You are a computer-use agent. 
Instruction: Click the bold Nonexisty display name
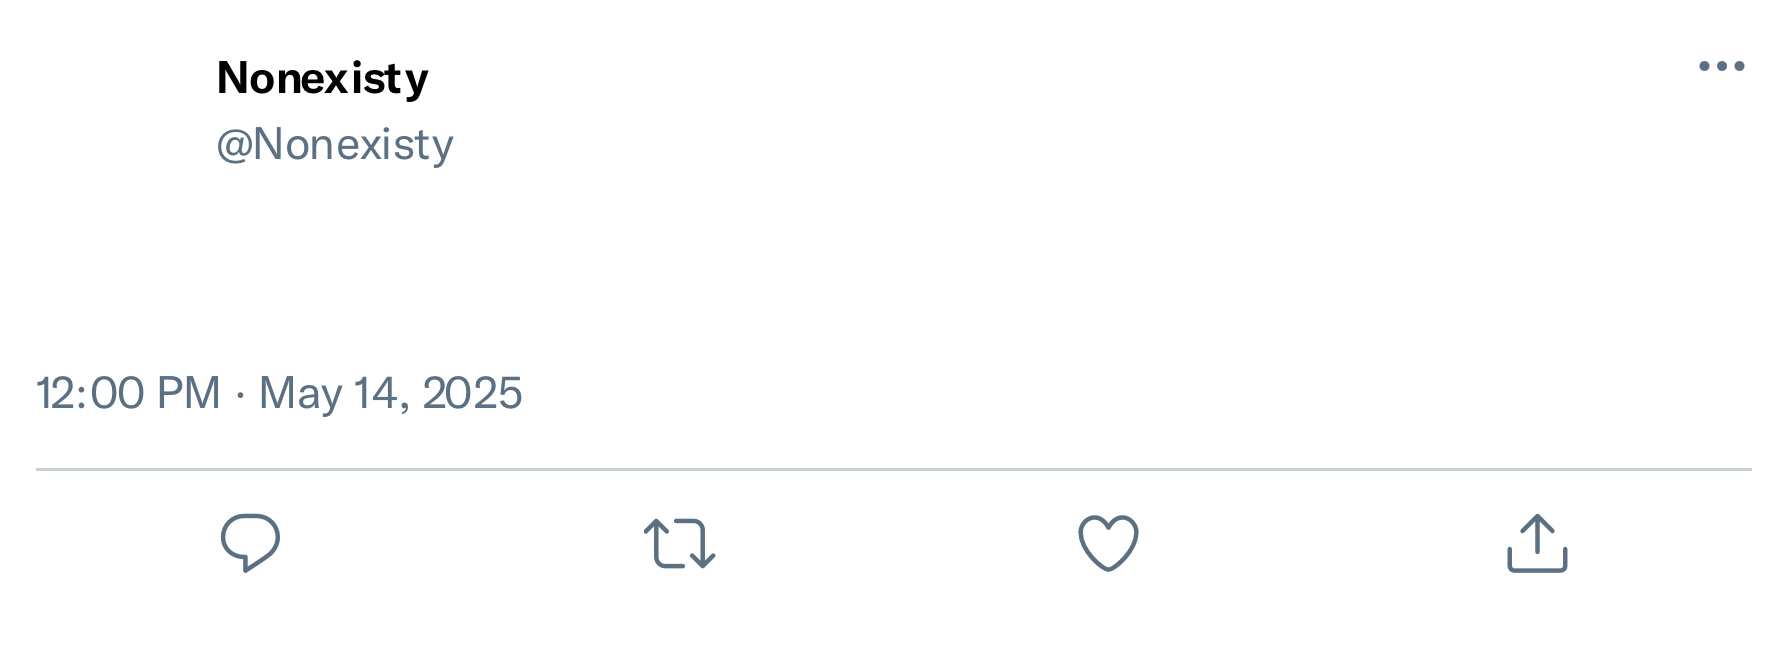point(322,78)
